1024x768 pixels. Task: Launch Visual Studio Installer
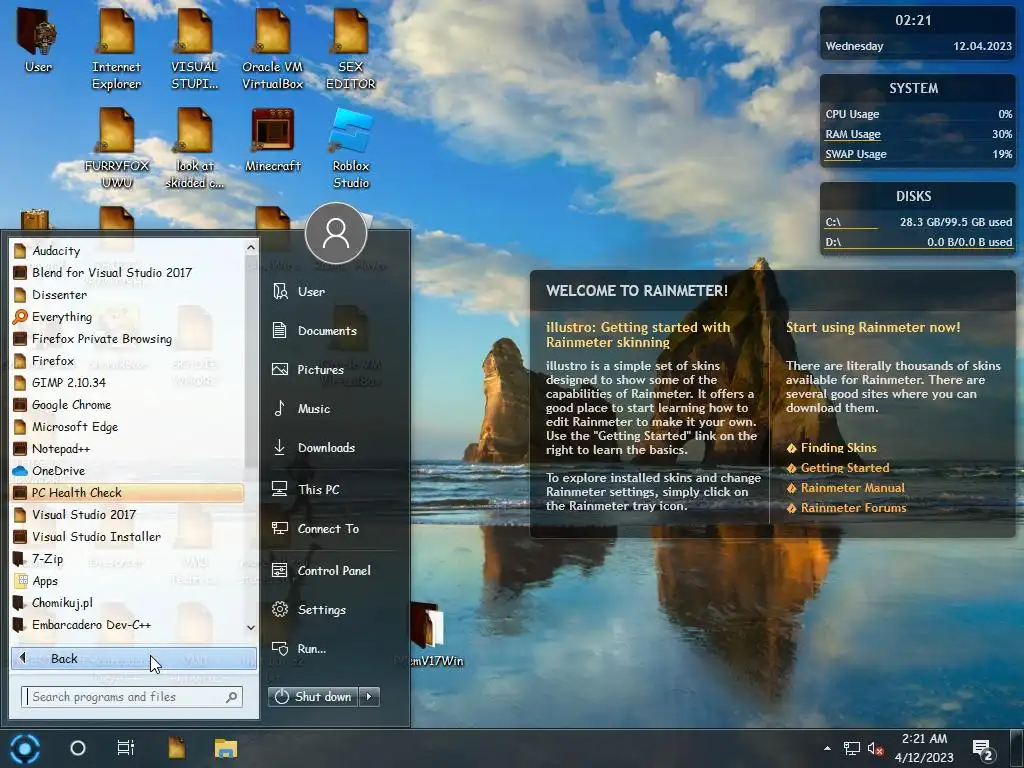127,537
